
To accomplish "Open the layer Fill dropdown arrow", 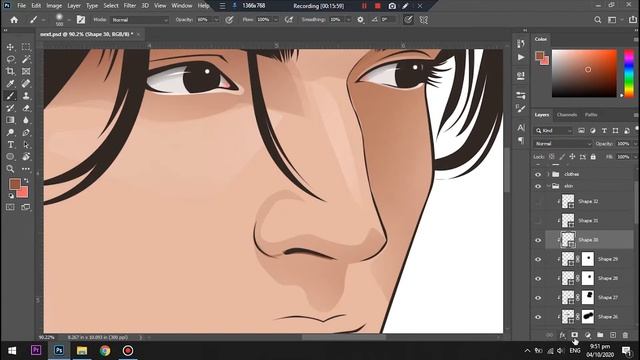I will (x=635, y=157).
